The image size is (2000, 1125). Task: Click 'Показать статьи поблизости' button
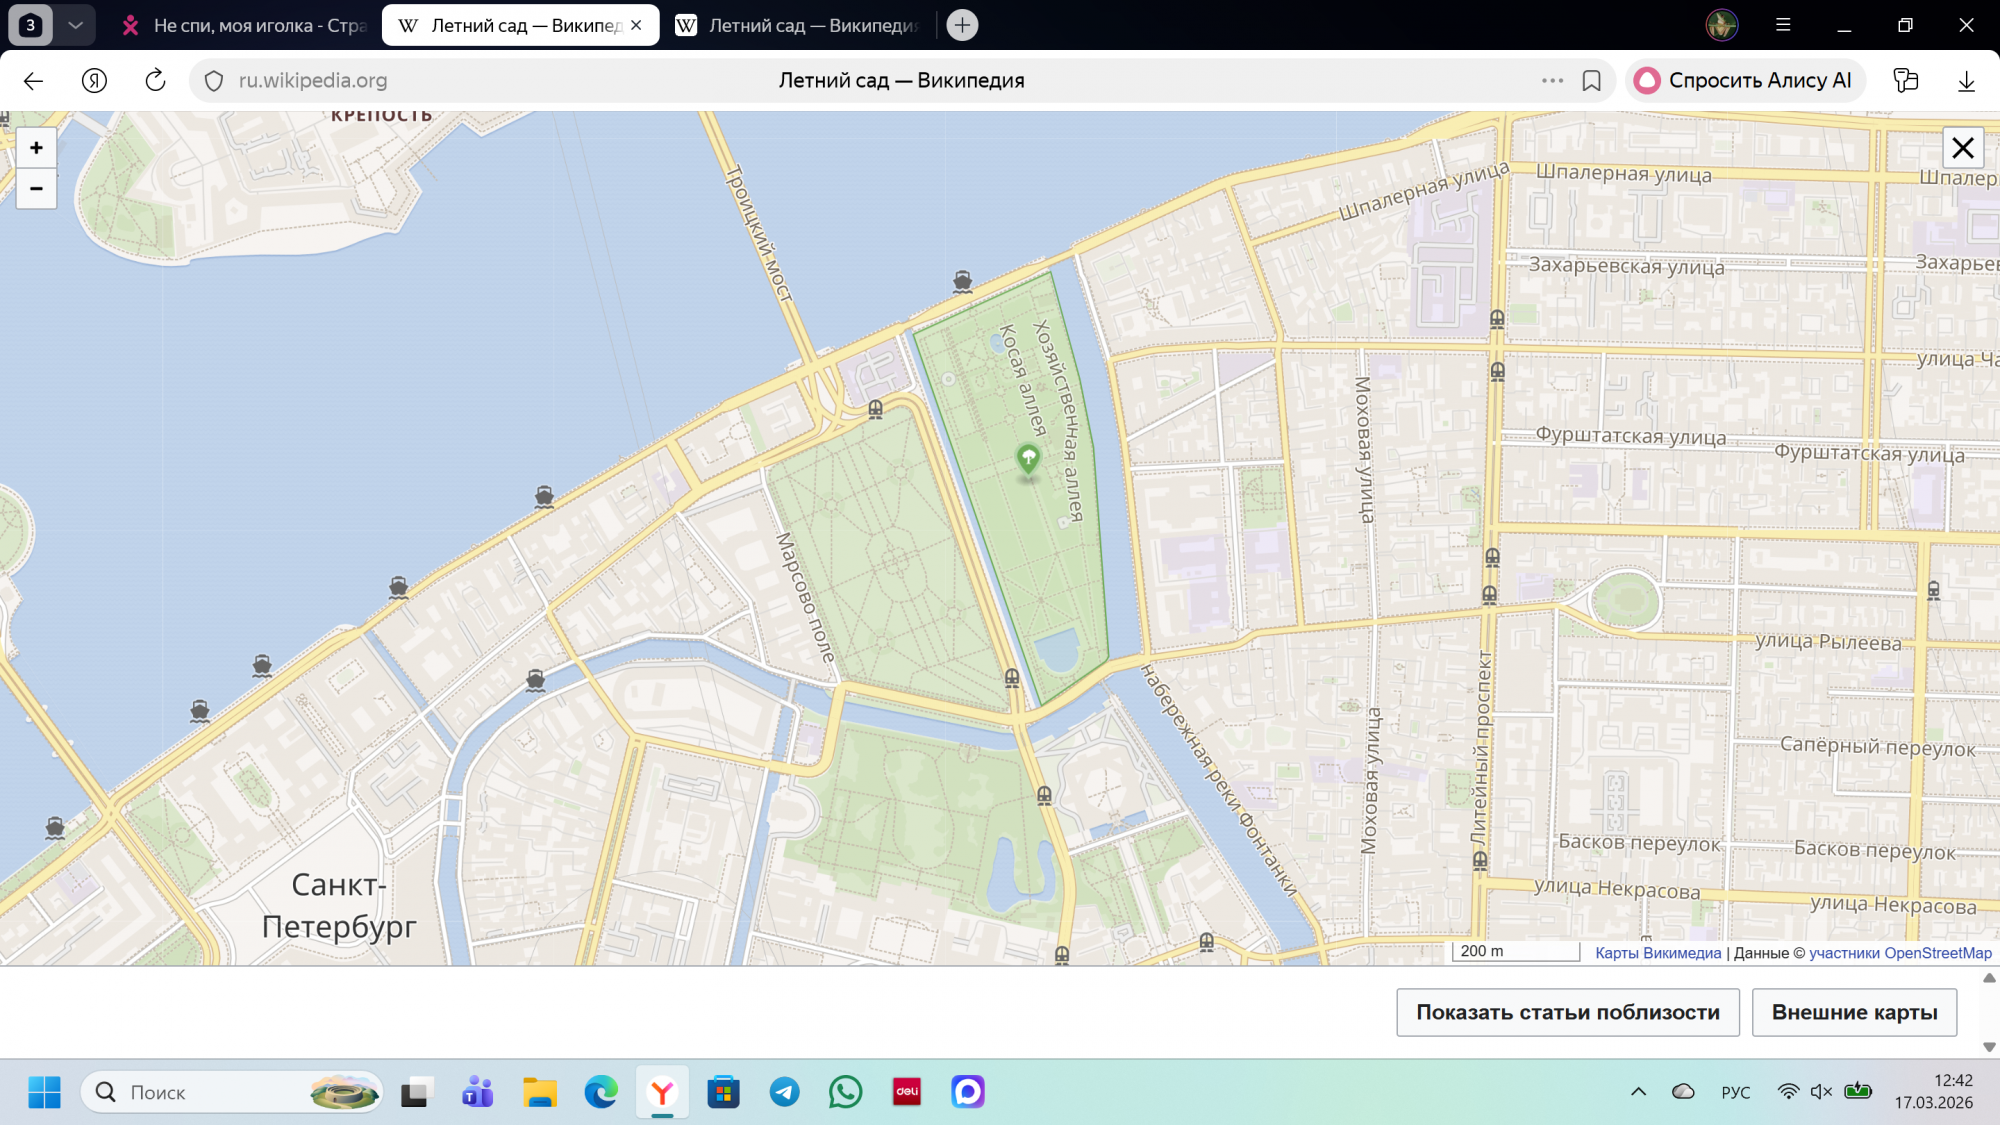(1568, 1012)
